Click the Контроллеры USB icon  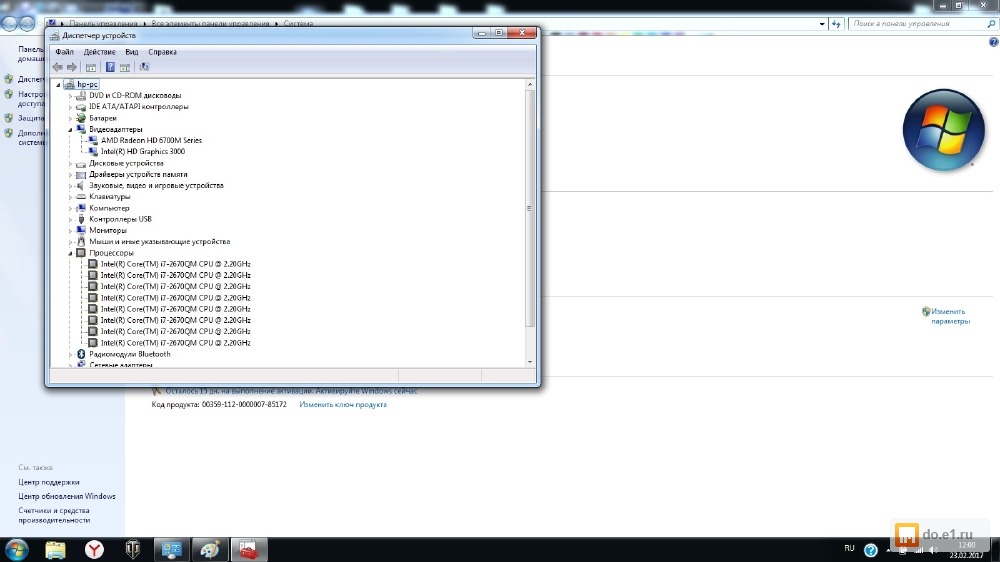81,219
